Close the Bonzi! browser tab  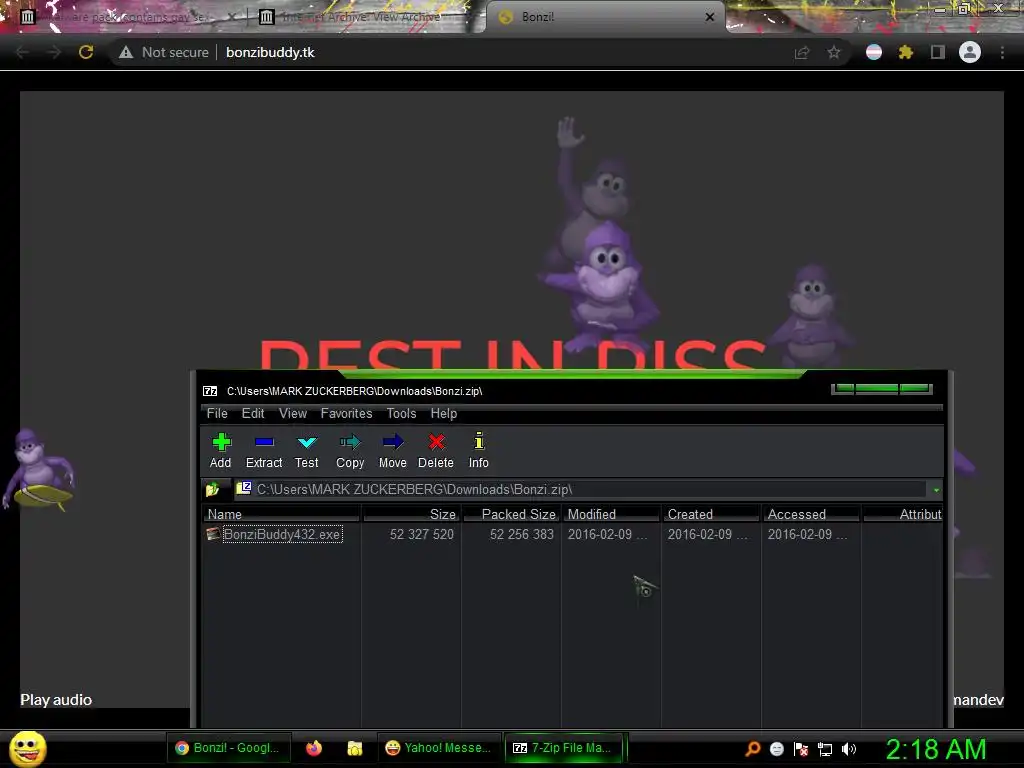(x=710, y=17)
